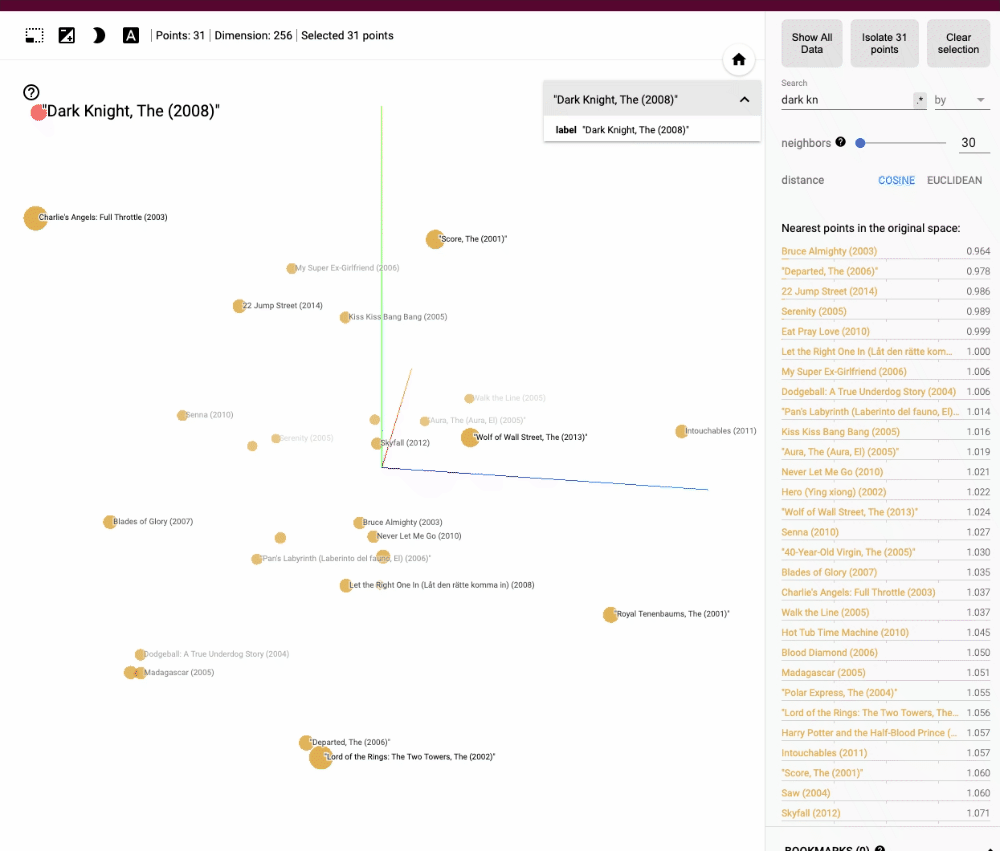This screenshot has width=1000, height=851.
Task: Select Serenity (2005) from nearest points list
Action: (x=813, y=312)
